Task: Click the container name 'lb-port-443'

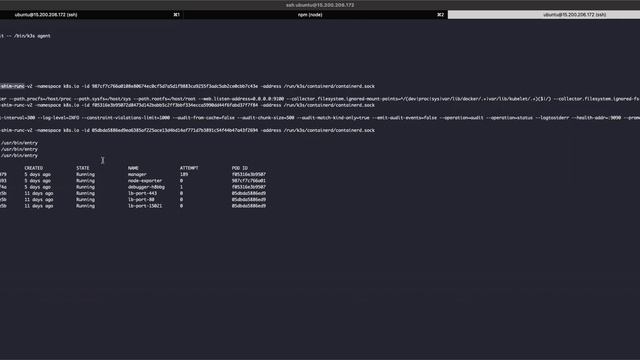Action: tap(142, 193)
